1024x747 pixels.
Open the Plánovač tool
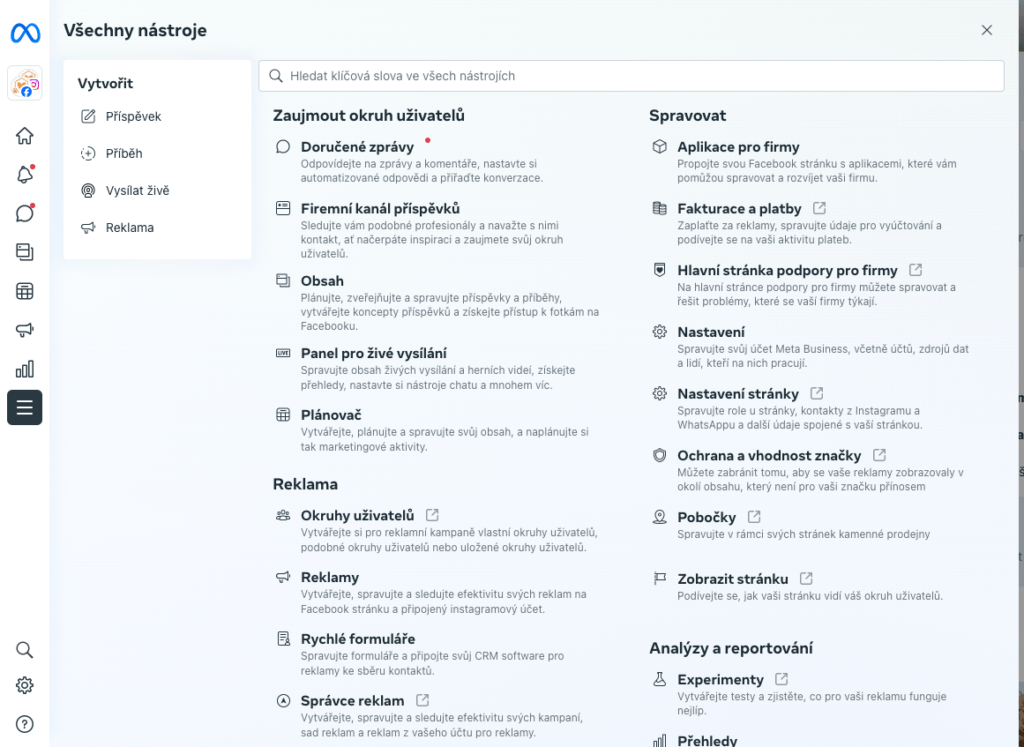(x=331, y=415)
